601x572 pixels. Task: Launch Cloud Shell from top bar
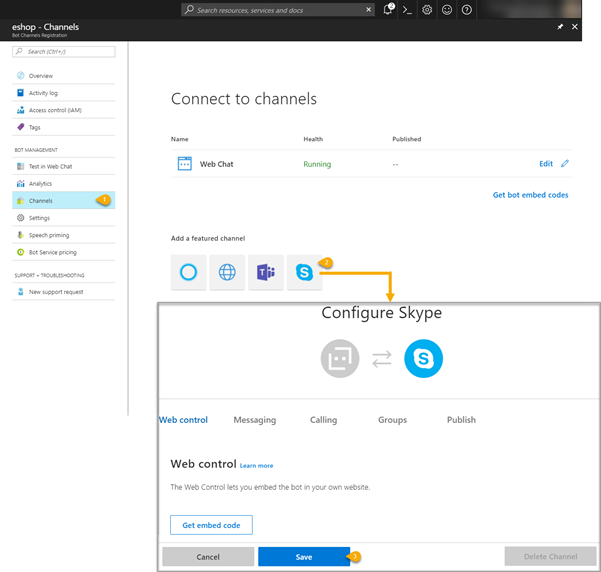(407, 10)
